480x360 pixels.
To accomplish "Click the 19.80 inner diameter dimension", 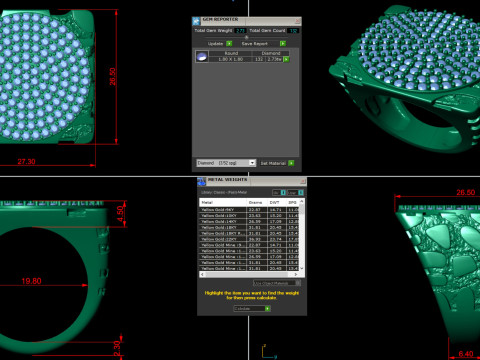I will [x=31, y=281].
